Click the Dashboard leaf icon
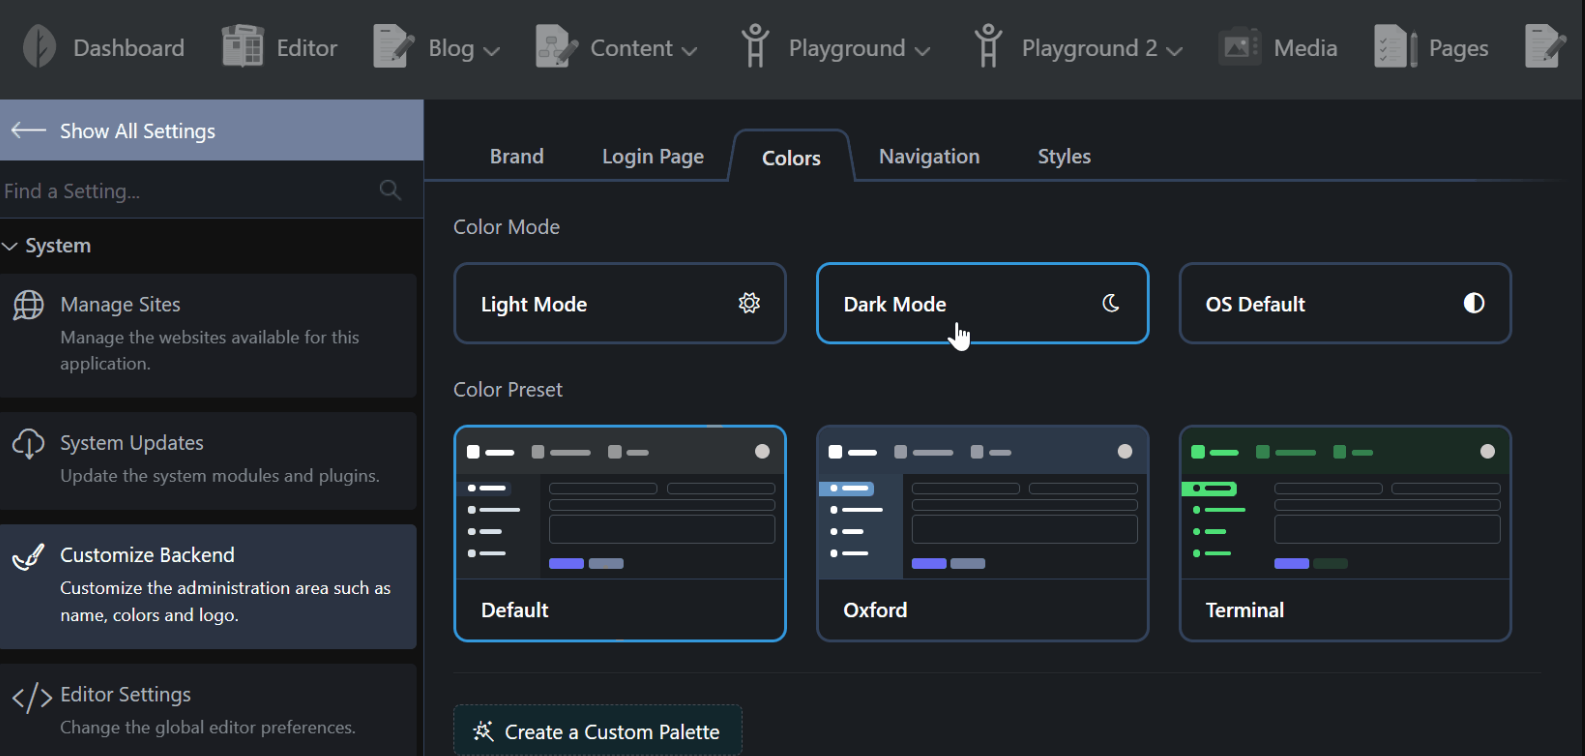 tap(39, 47)
